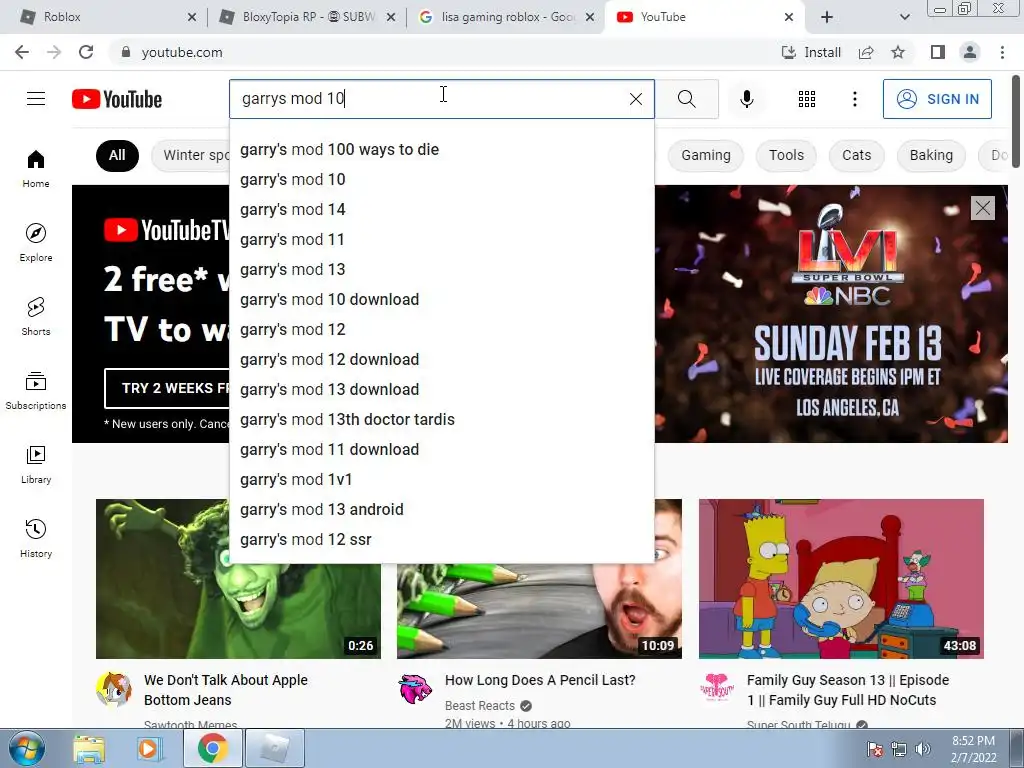
Task: Select suggestion garry's mod 11
Action: [x=441, y=240]
